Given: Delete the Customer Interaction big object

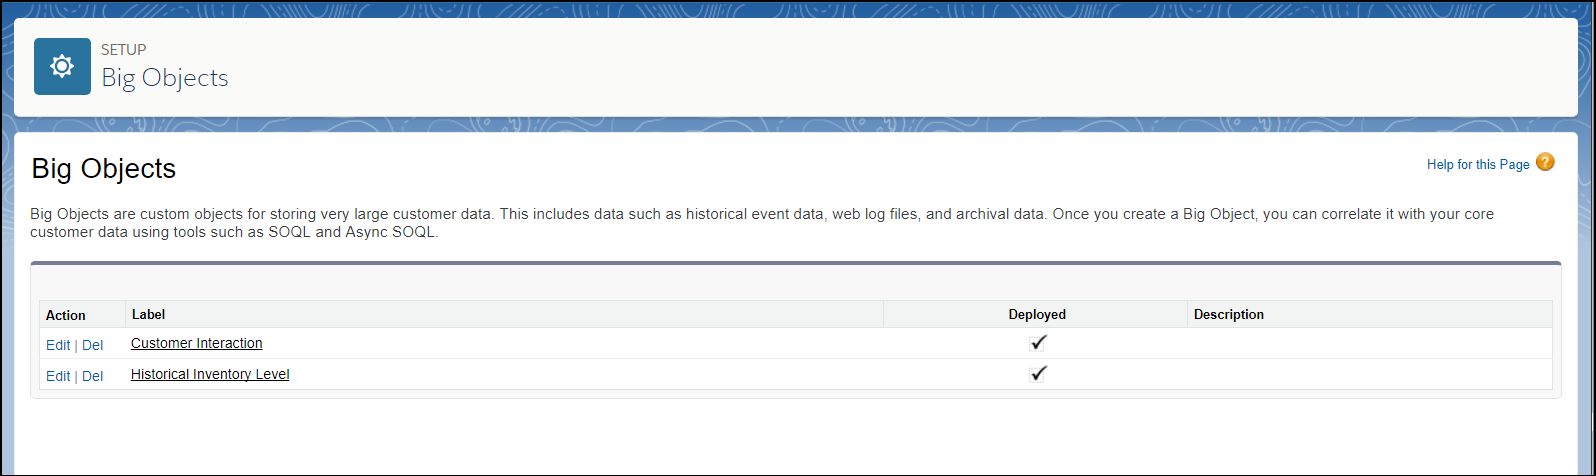Looking at the screenshot, I should point(92,345).
